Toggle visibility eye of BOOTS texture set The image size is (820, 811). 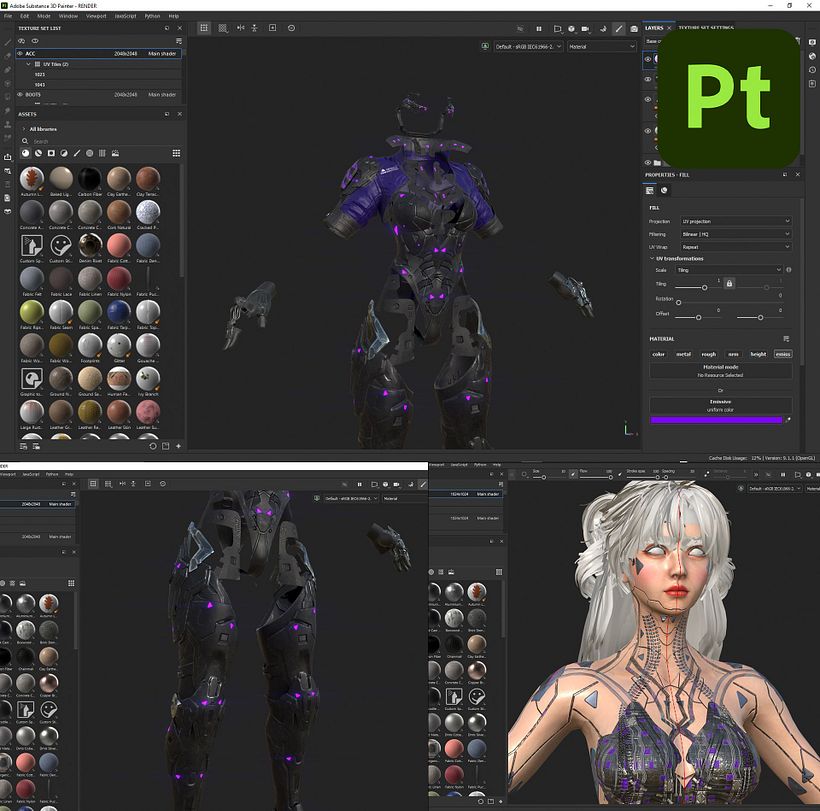tap(20, 95)
